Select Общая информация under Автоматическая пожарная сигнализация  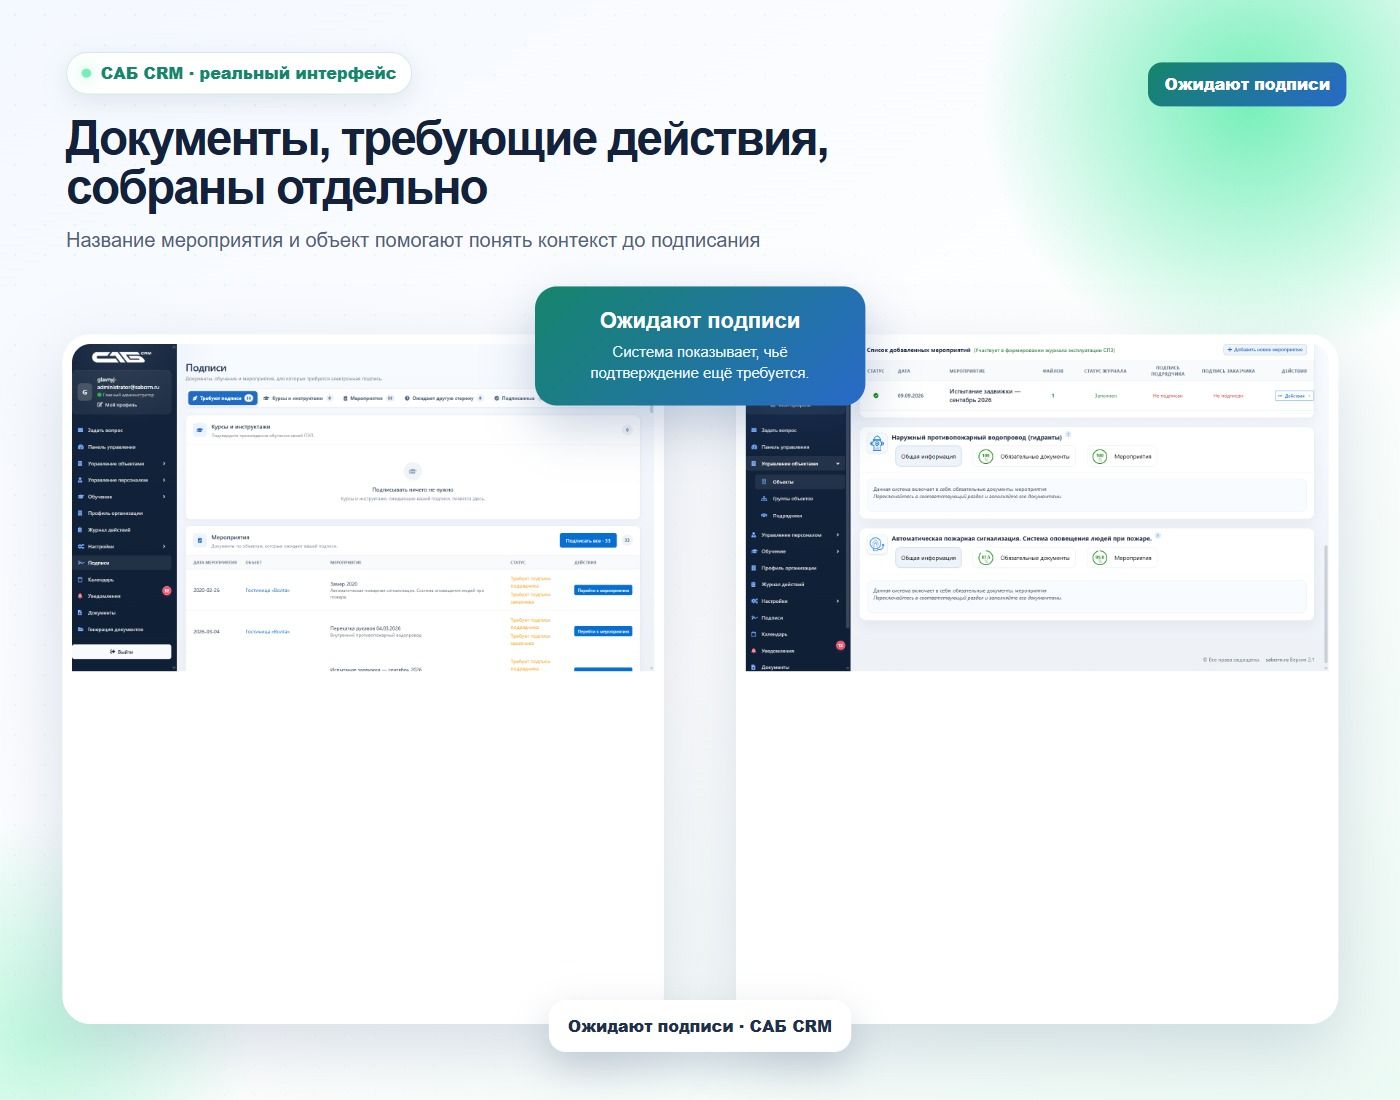[x=928, y=558]
